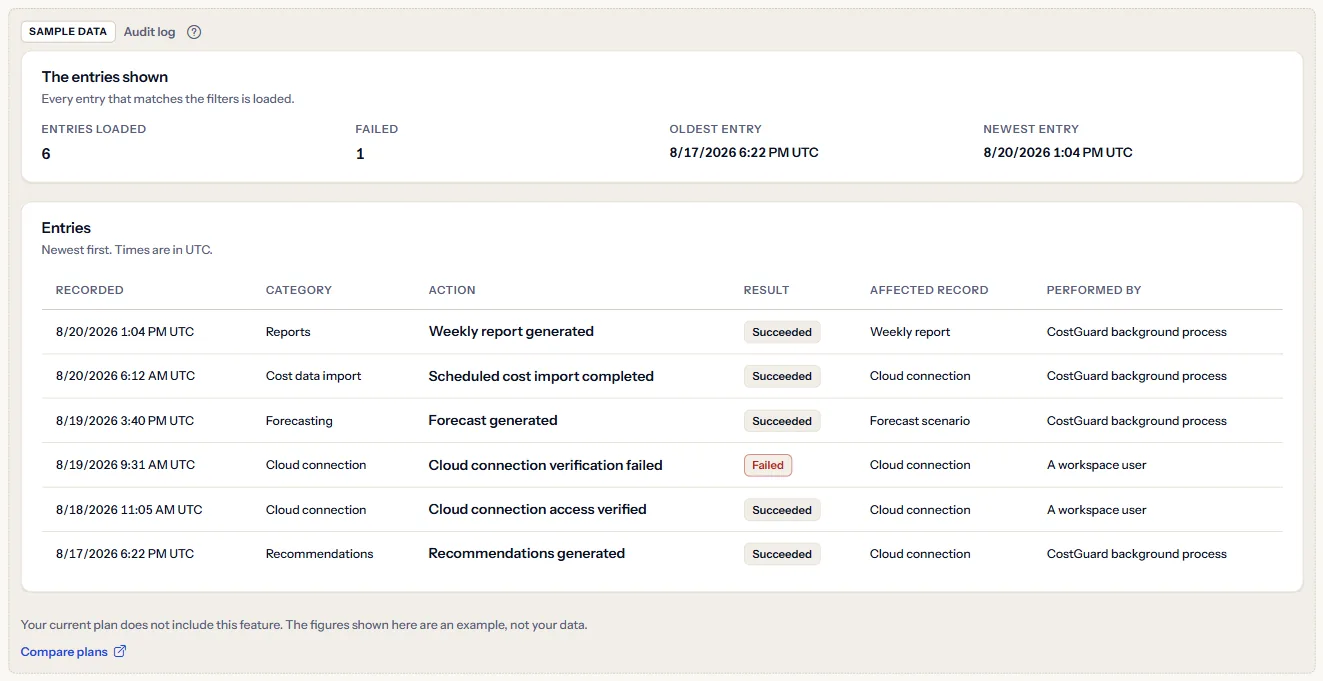
Task: Select the Weekly report generated action
Action: point(511,331)
